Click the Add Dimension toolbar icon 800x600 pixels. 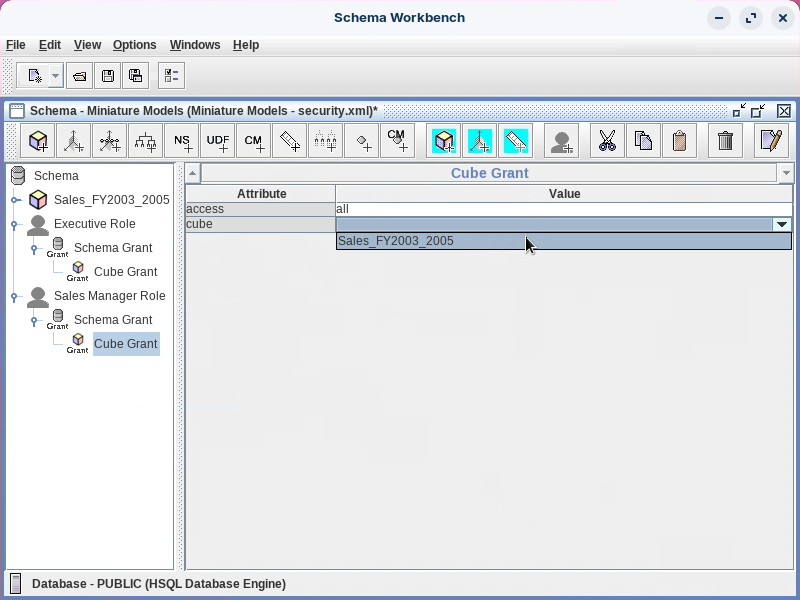click(x=74, y=141)
